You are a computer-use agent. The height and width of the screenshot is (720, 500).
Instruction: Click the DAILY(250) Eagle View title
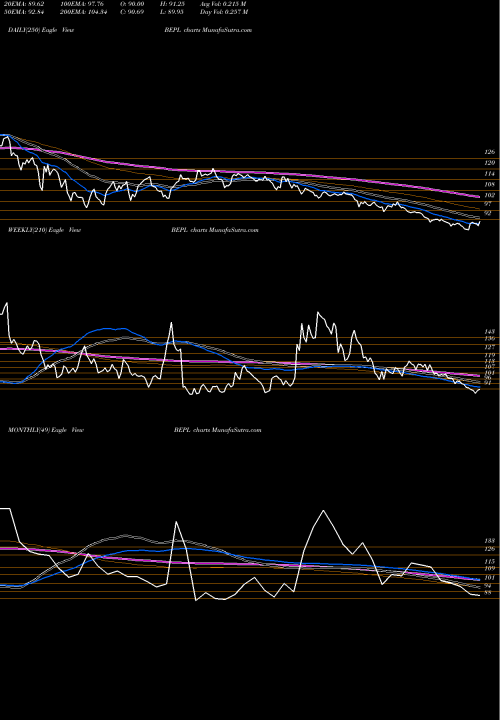click(x=41, y=30)
